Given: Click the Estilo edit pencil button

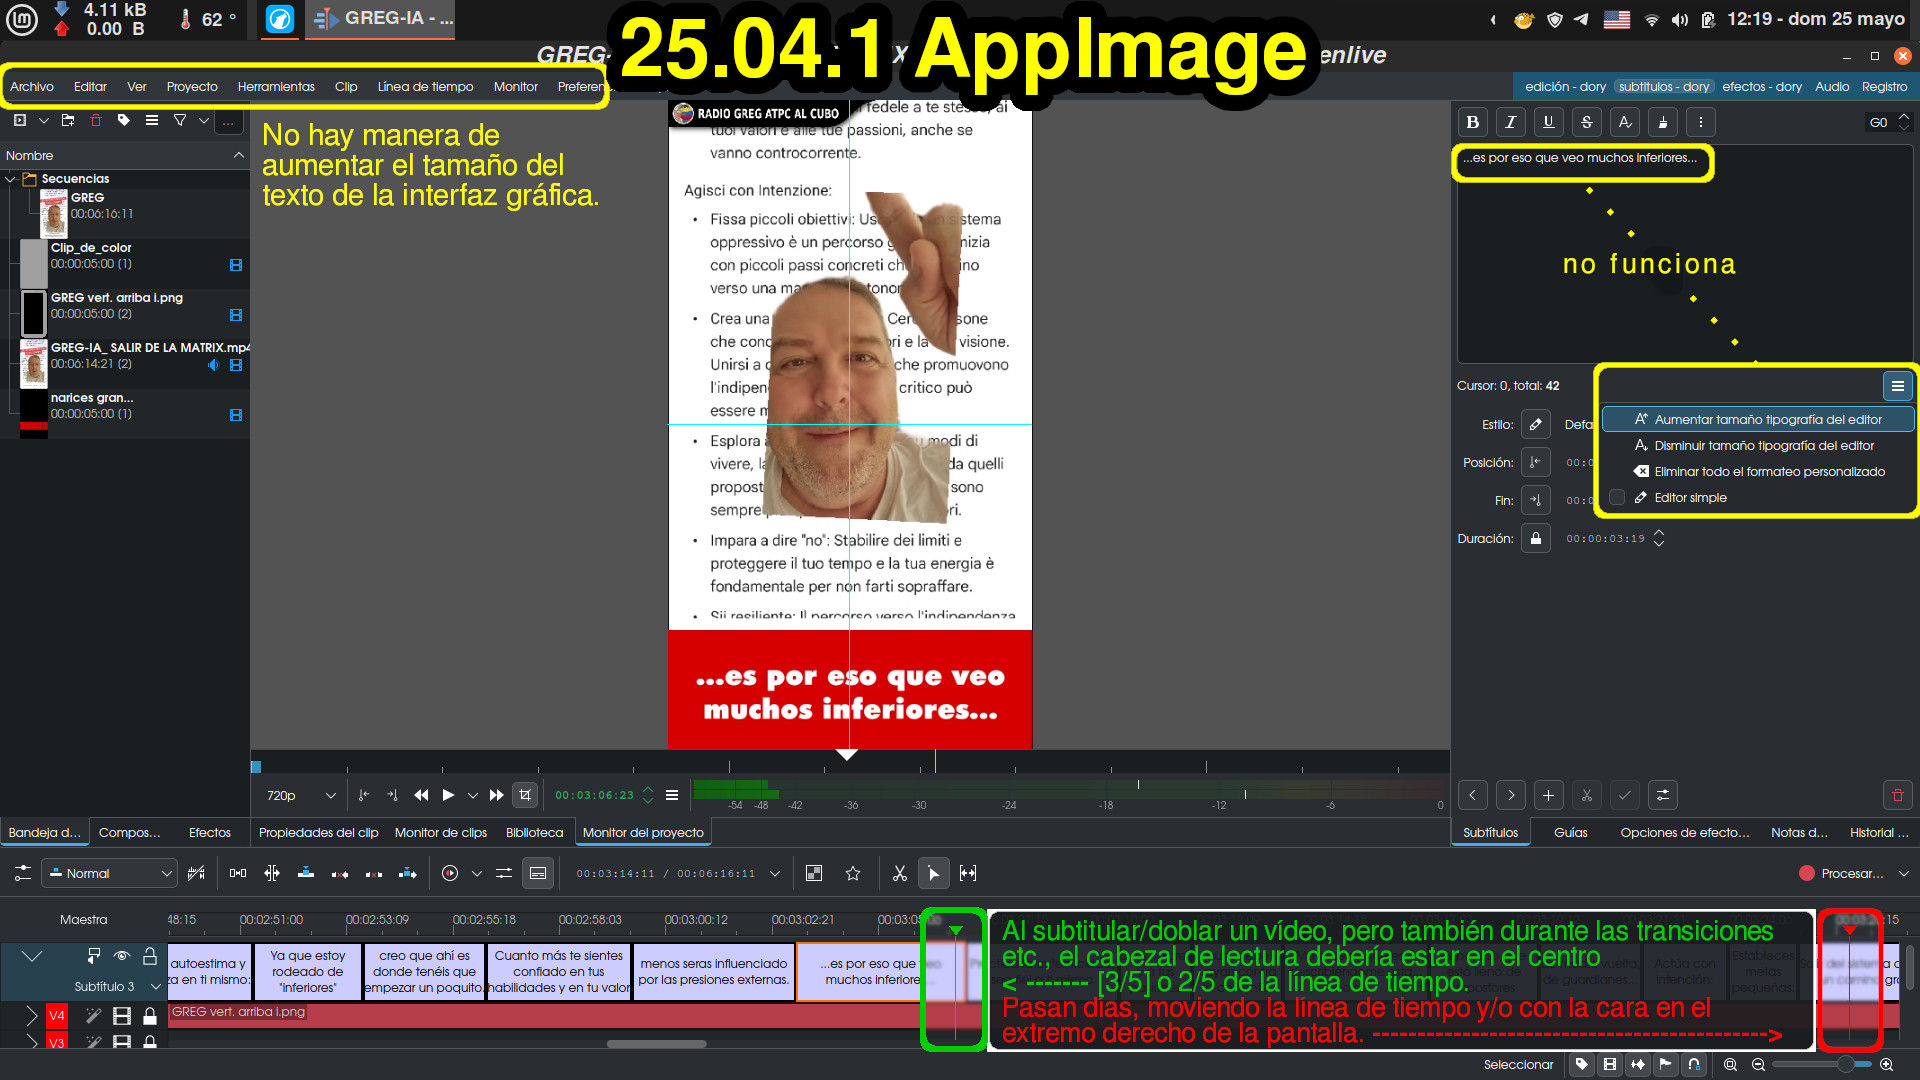Looking at the screenshot, I should point(1535,424).
